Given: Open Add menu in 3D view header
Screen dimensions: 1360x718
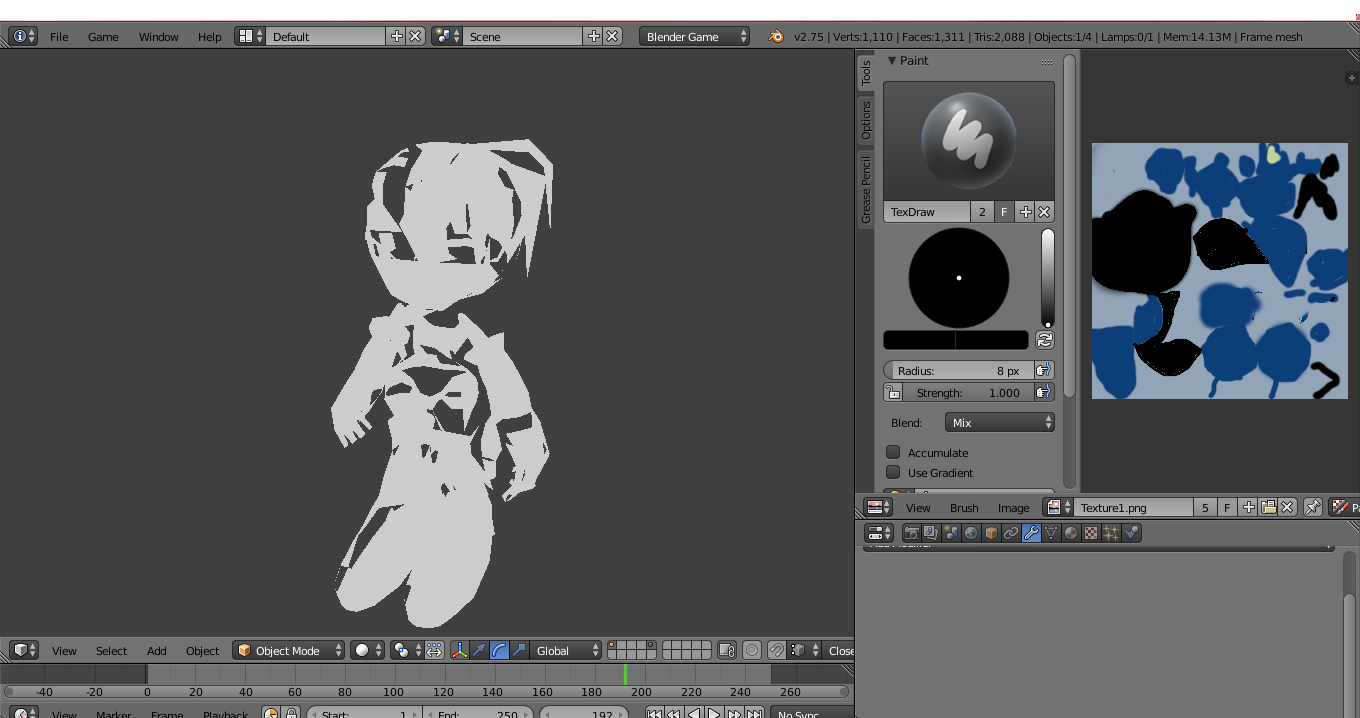Looking at the screenshot, I should (x=157, y=650).
